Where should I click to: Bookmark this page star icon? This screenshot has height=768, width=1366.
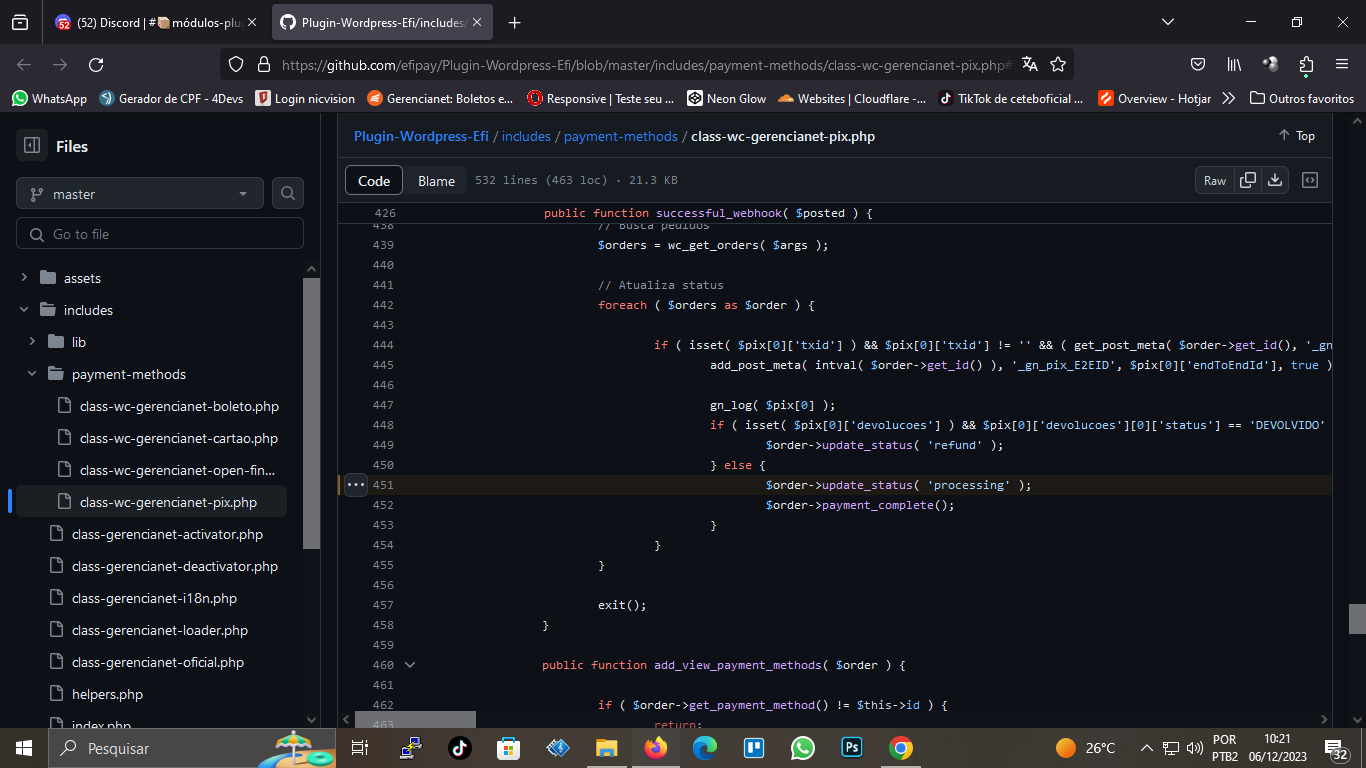pyautogui.click(x=1058, y=64)
